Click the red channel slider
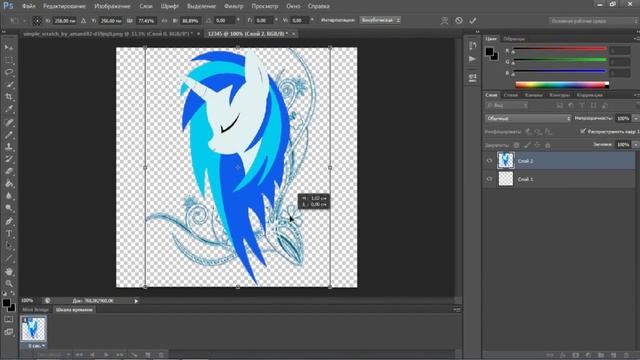This screenshot has width=640, height=360. click(560, 49)
